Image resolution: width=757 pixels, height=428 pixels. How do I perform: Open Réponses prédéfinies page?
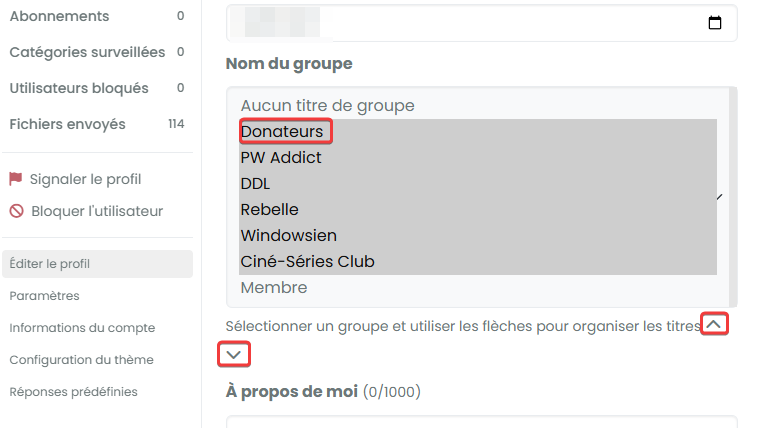tap(73, 392)
